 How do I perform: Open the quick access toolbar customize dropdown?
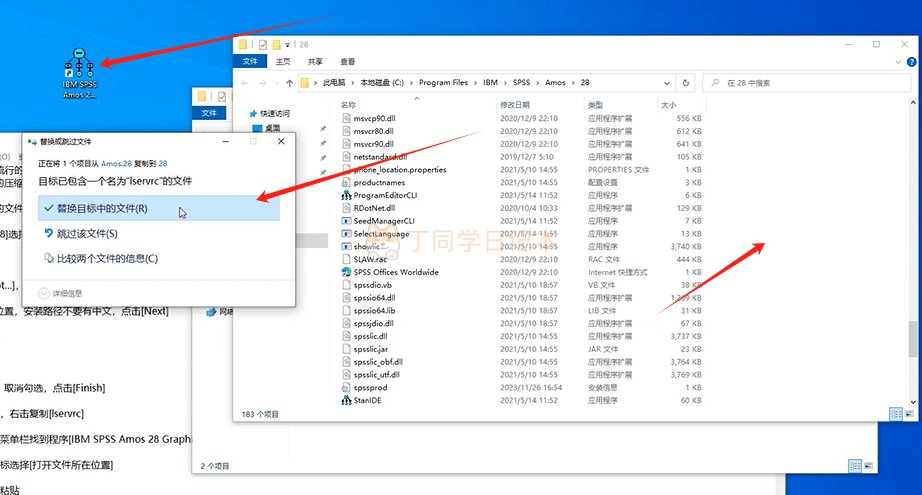point(288,45)
